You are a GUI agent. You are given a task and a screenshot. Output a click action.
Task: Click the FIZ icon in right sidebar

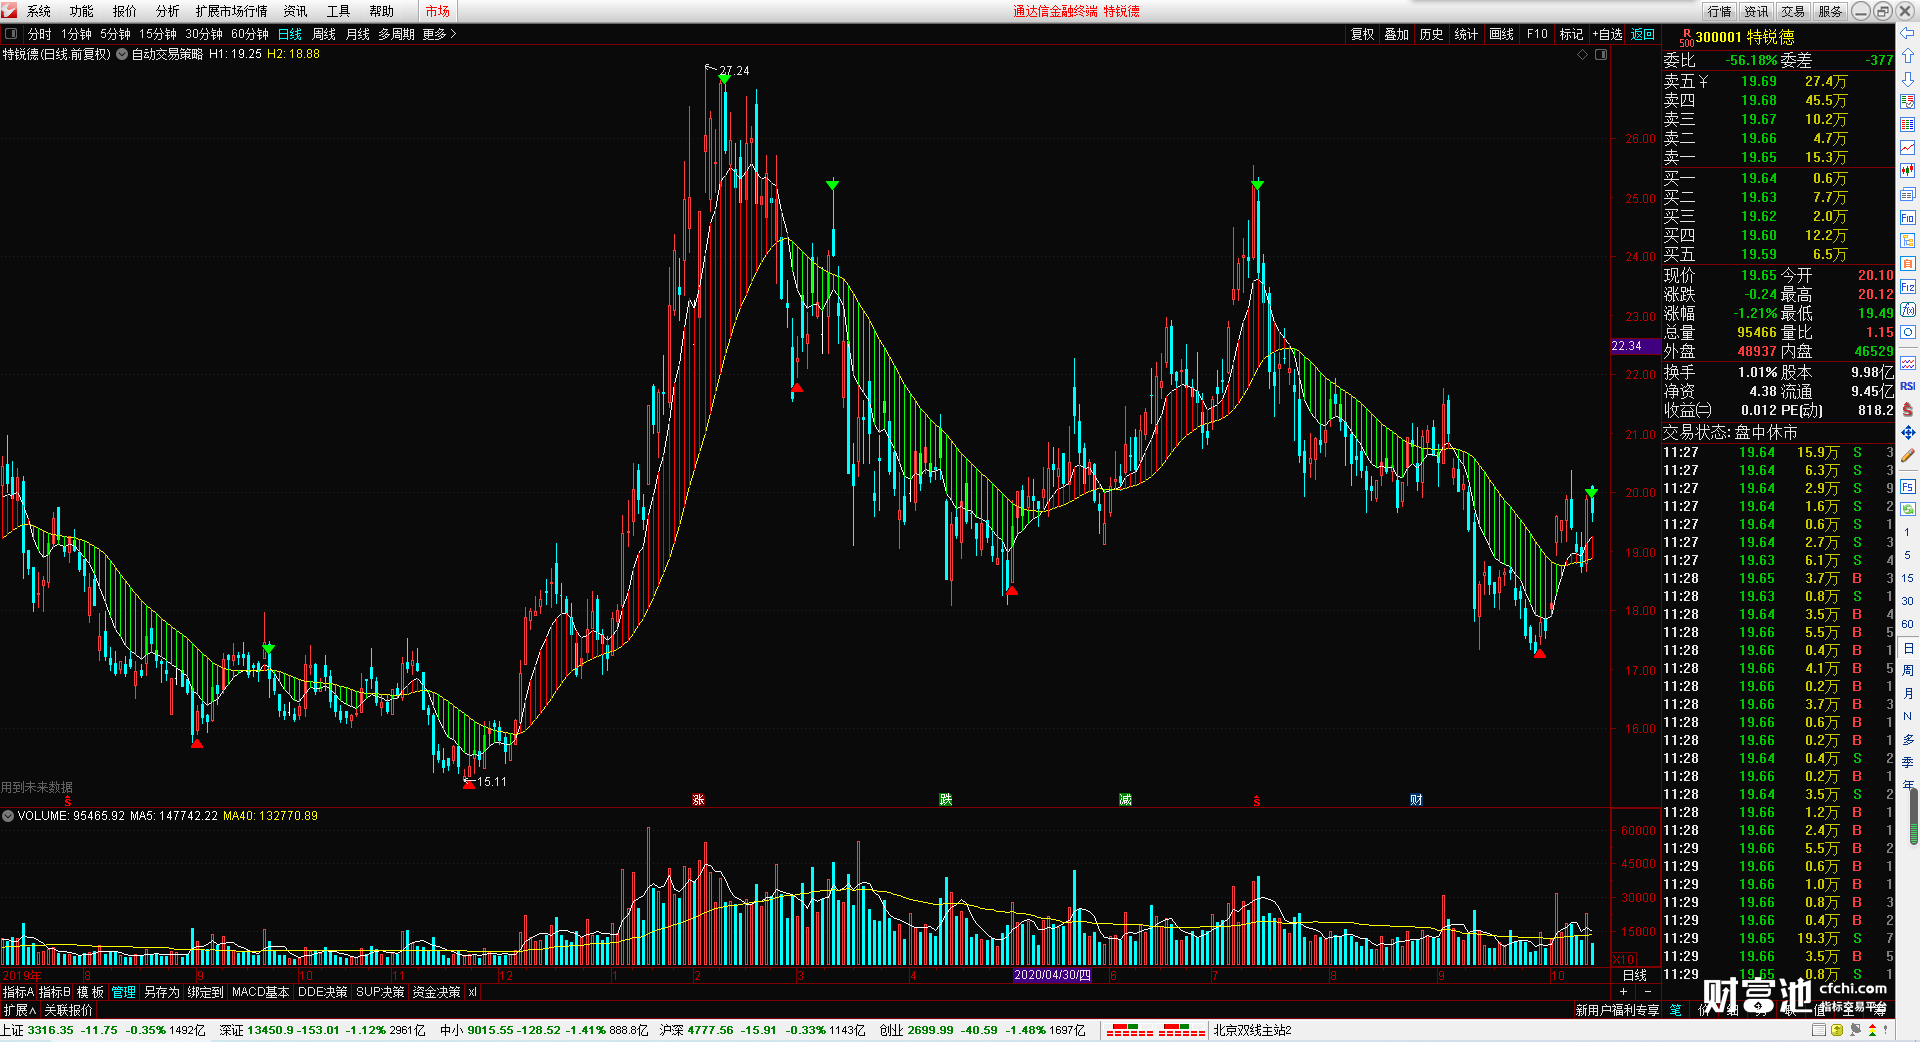(x=1907, y=286)
